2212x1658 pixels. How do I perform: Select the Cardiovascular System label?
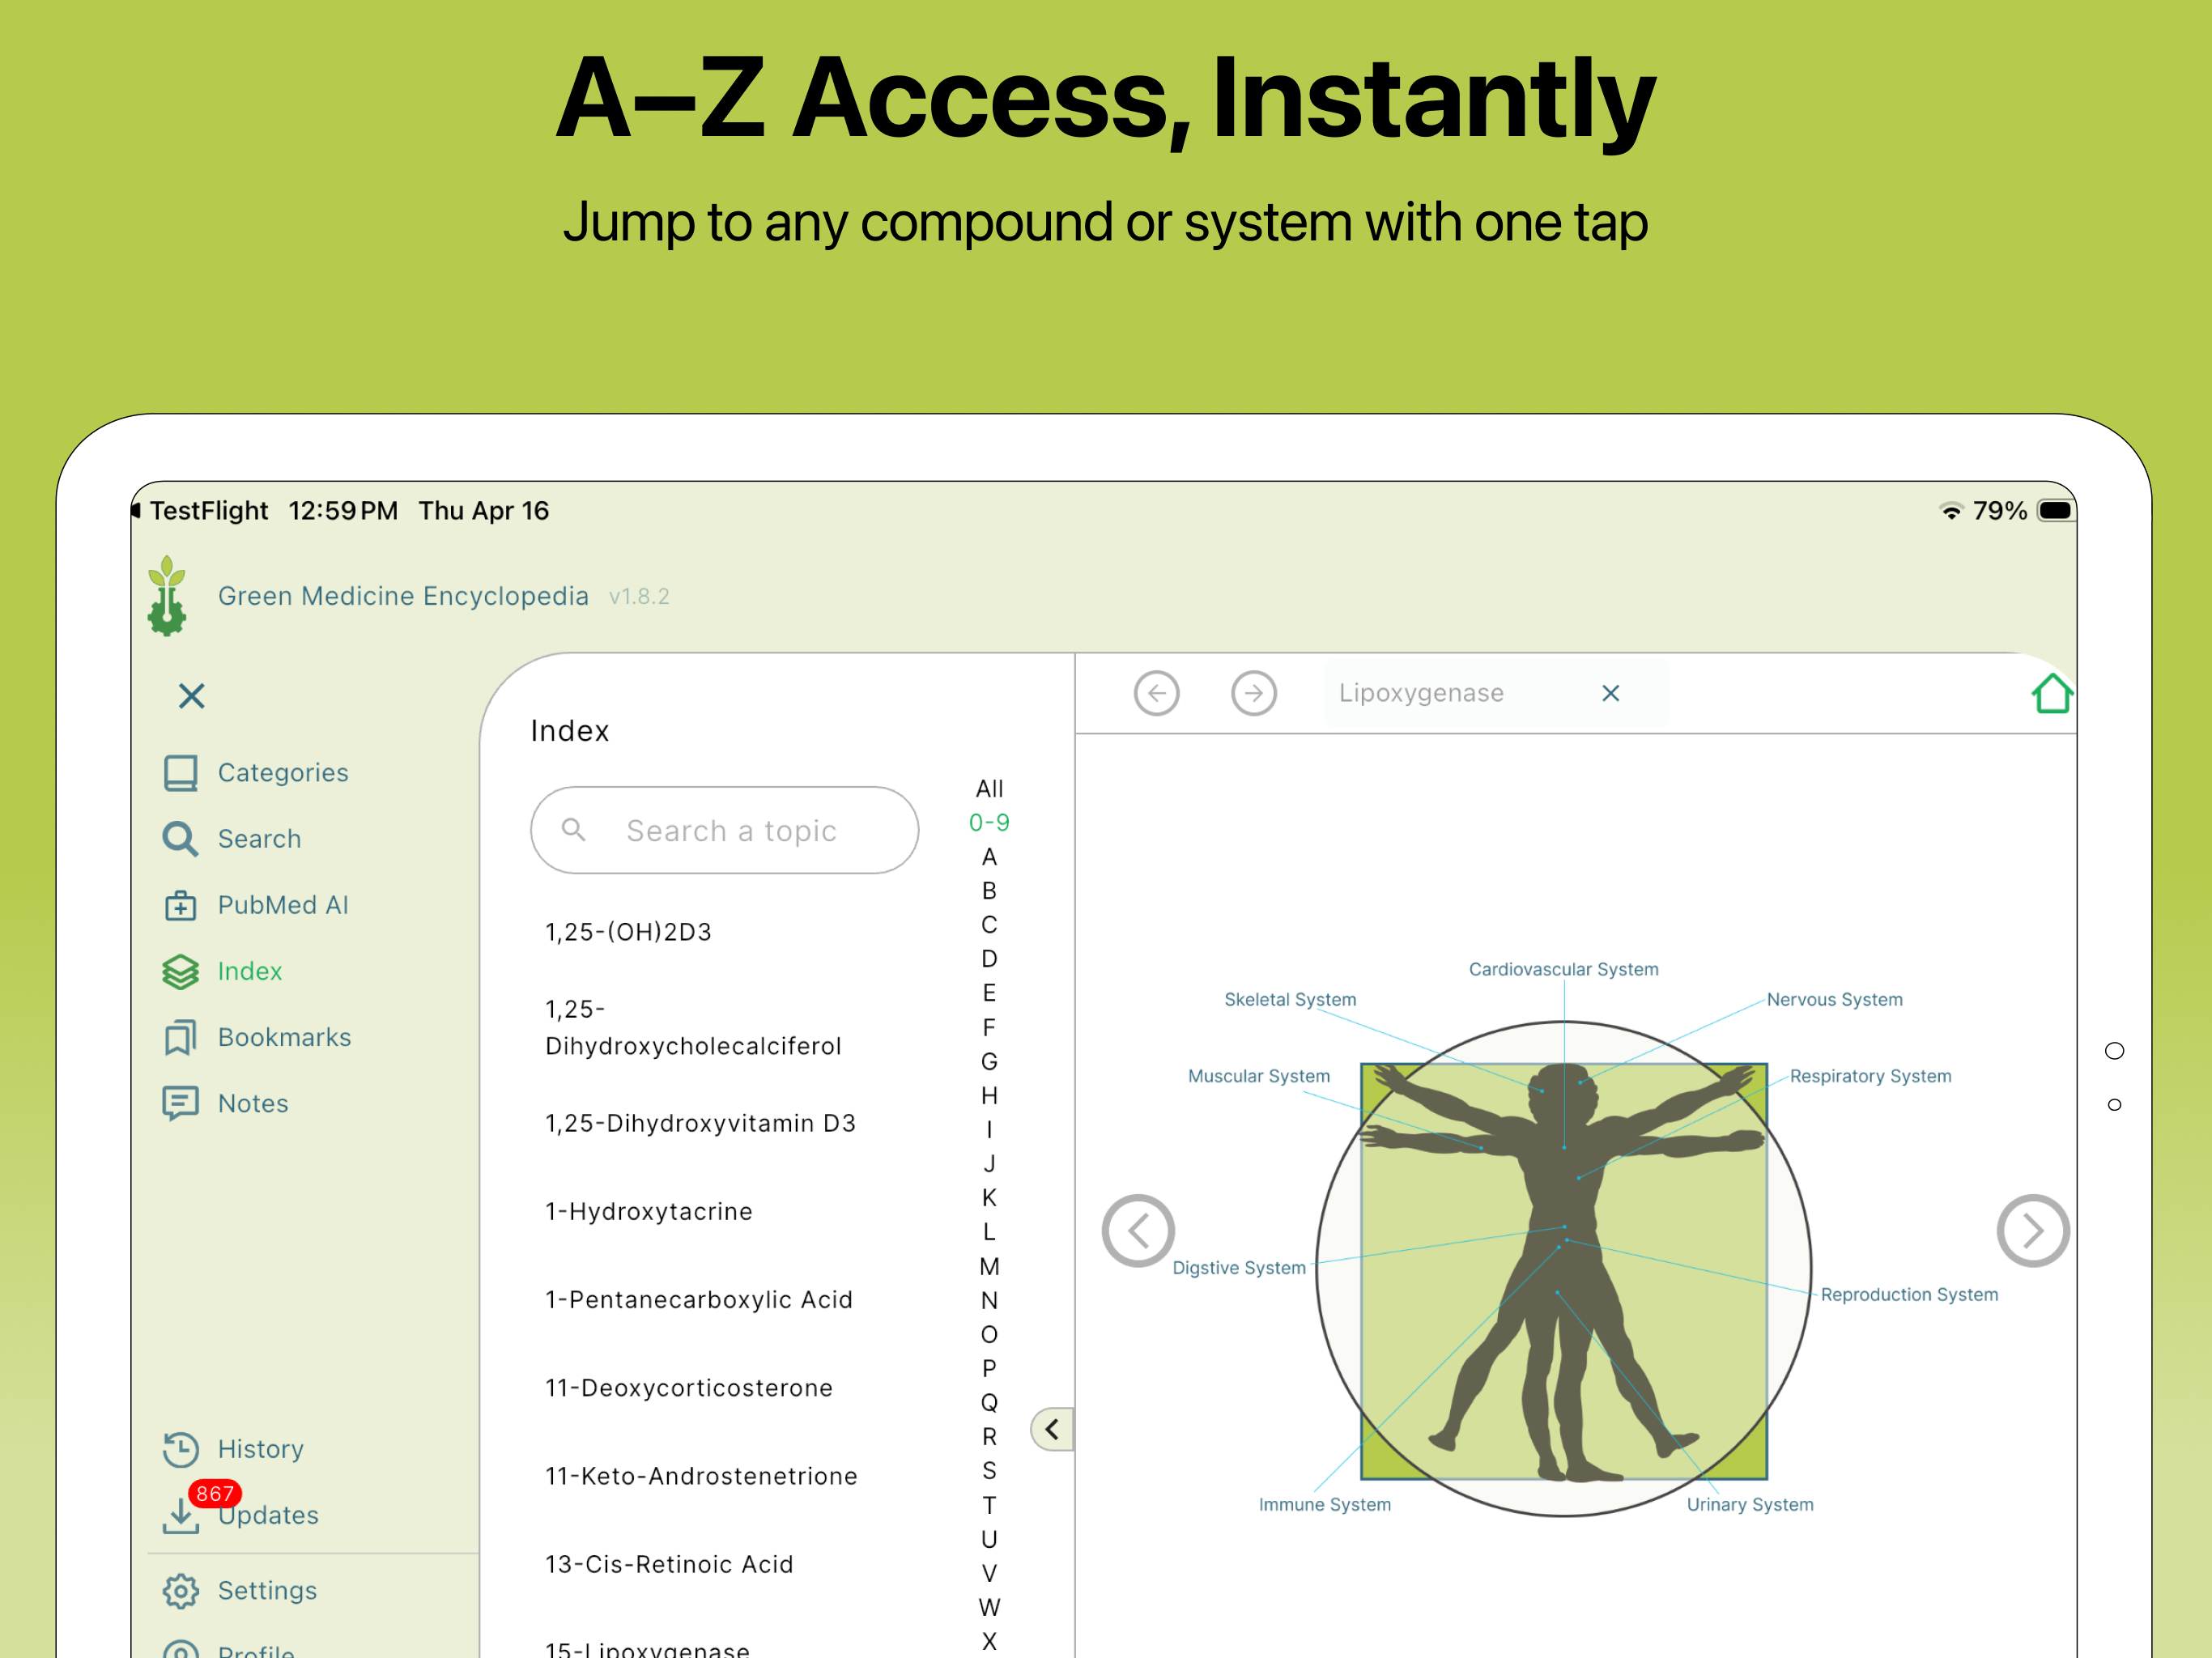(1563, 969)
